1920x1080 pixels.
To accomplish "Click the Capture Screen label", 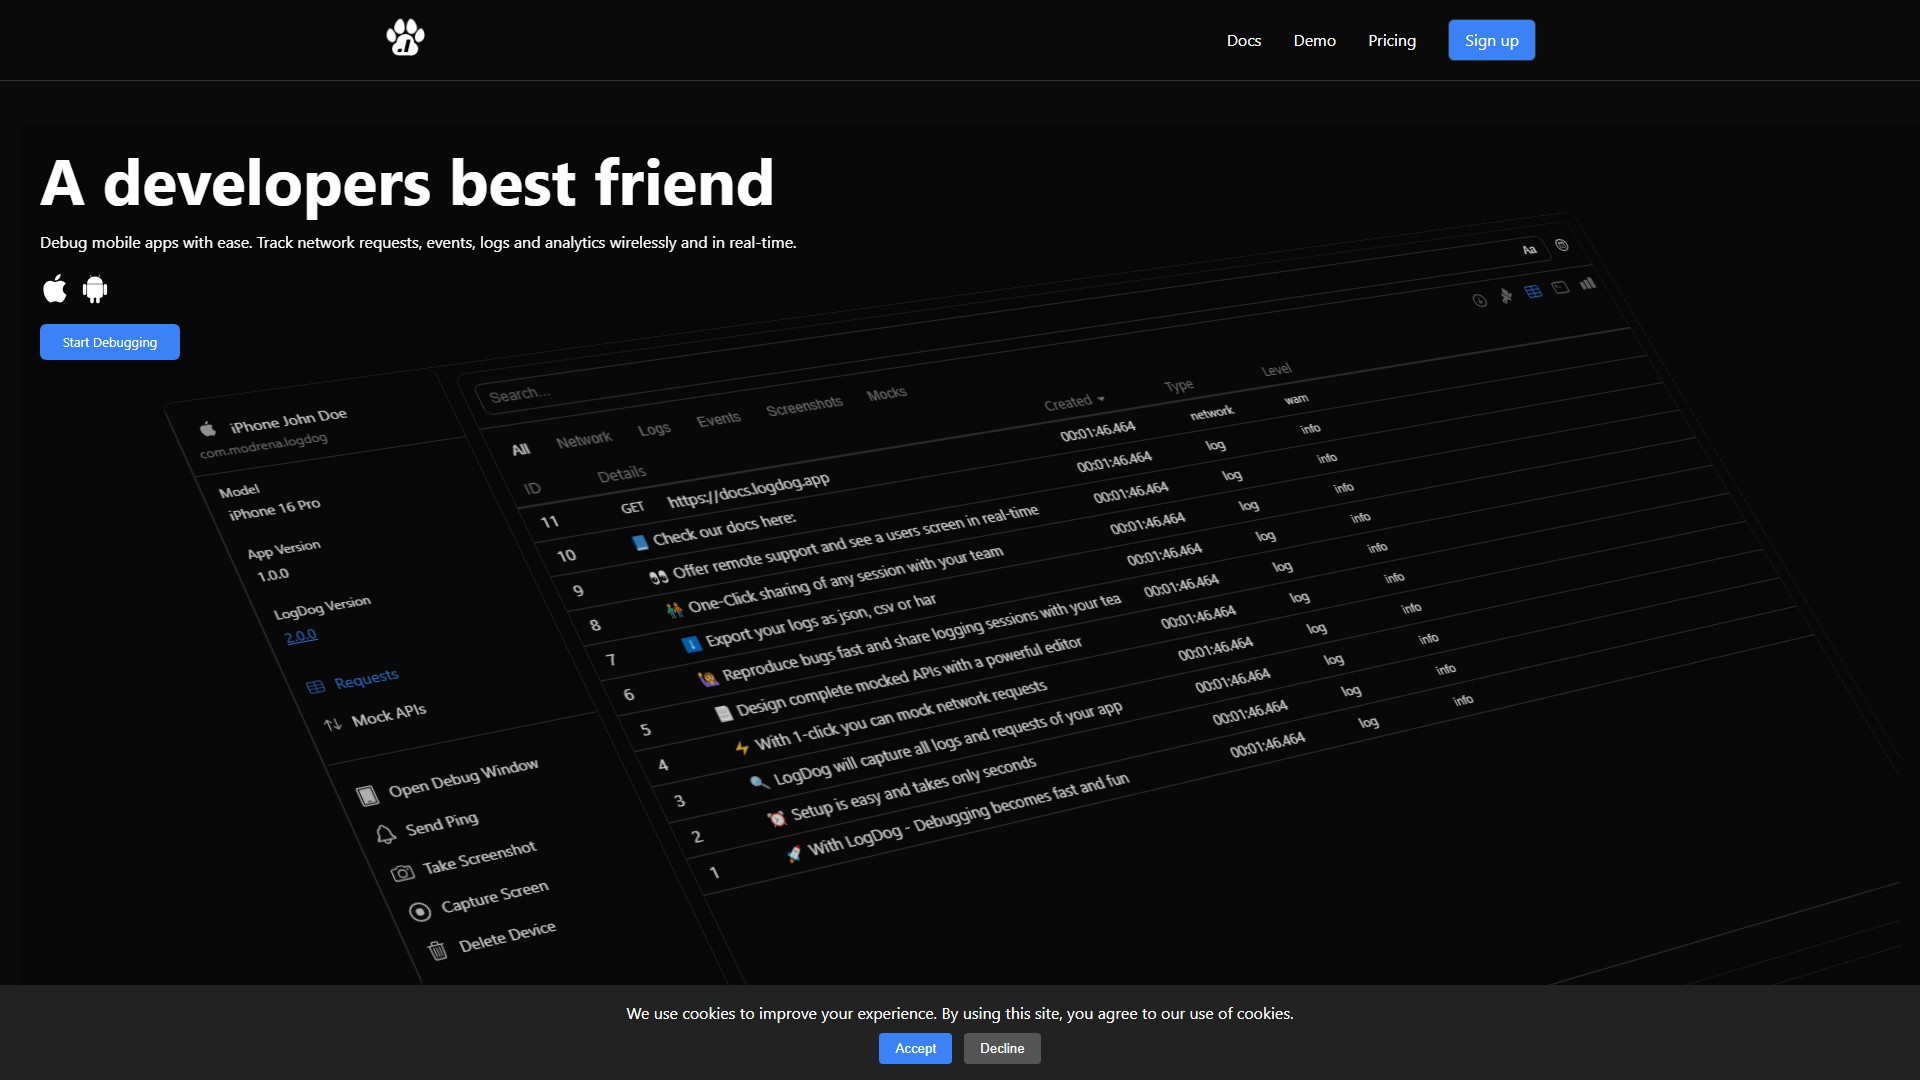I will point(494,897).
